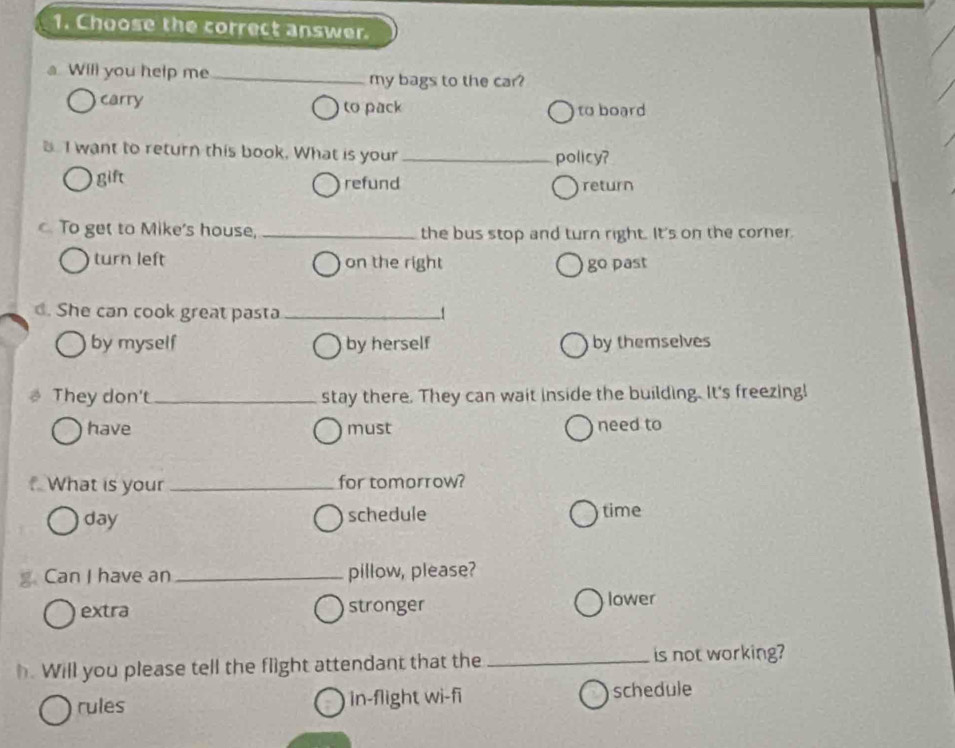Viewport: 955px width, 748px height.
Task: Select 'go past' for Mike's house question
Action: point(570,265)
